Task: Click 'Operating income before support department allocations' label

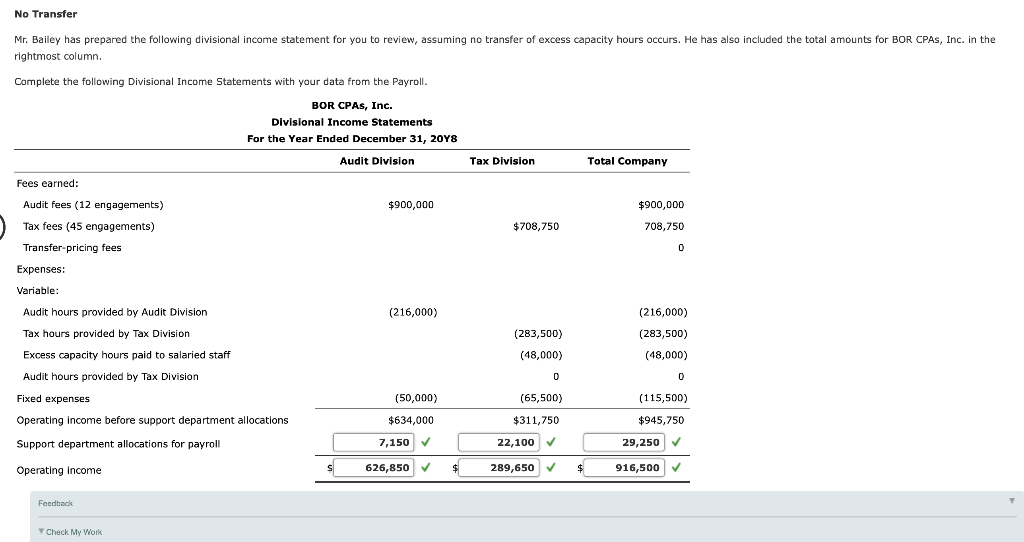Action: (152, 421)
